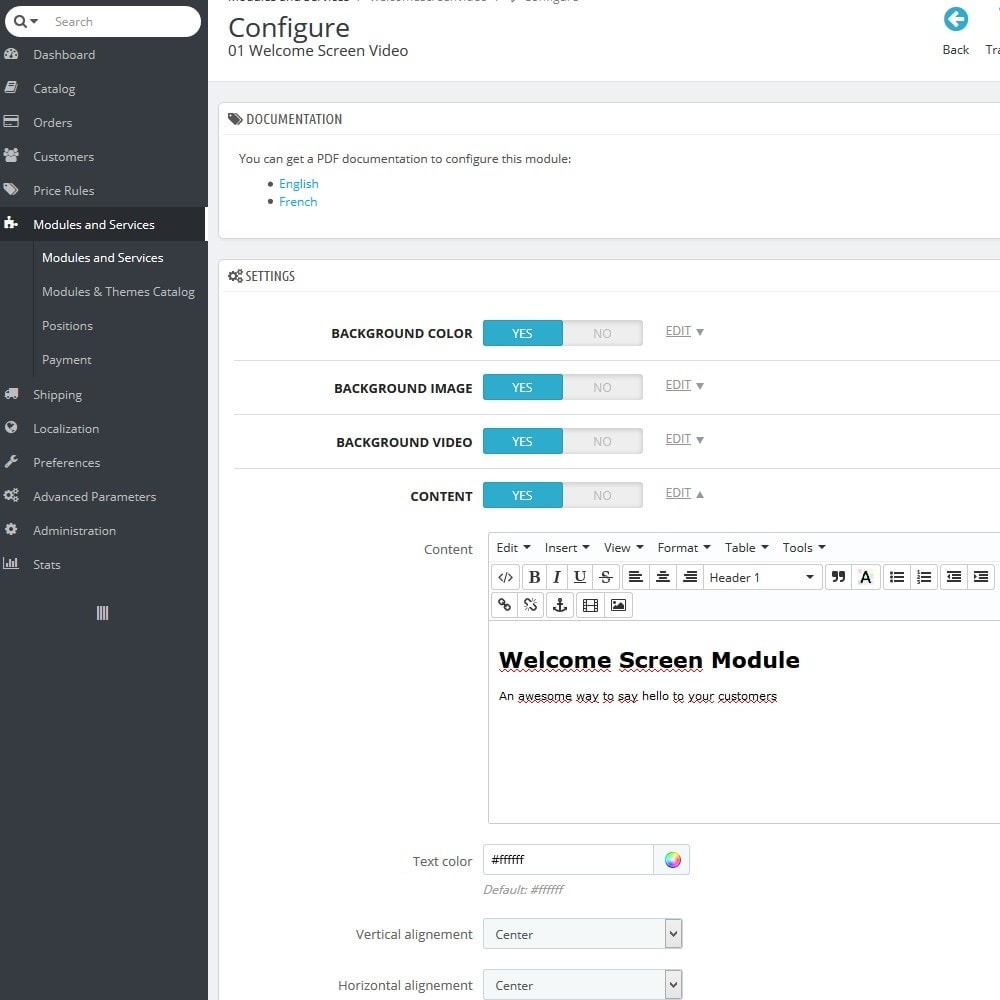
Task: Toggle strikethrough formatting in the editor
Action: click(606, 577)
